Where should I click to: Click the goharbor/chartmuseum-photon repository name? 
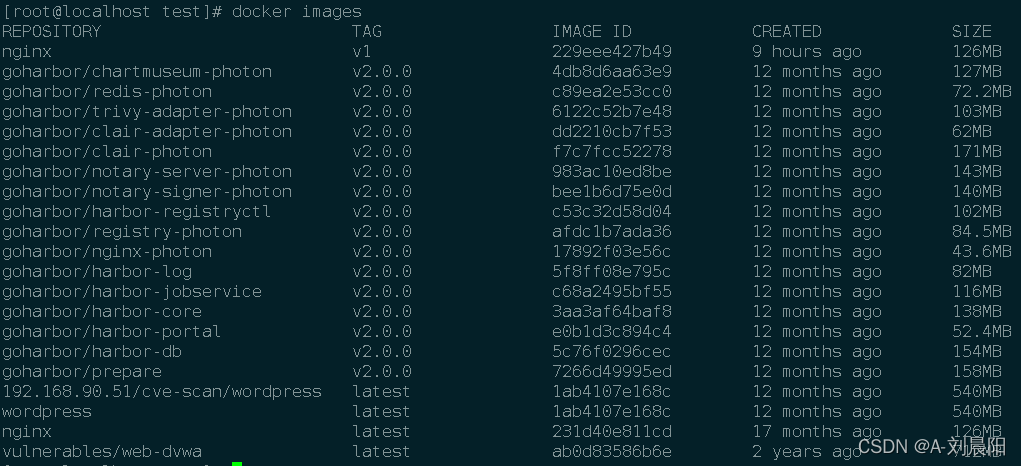[137, 72]
